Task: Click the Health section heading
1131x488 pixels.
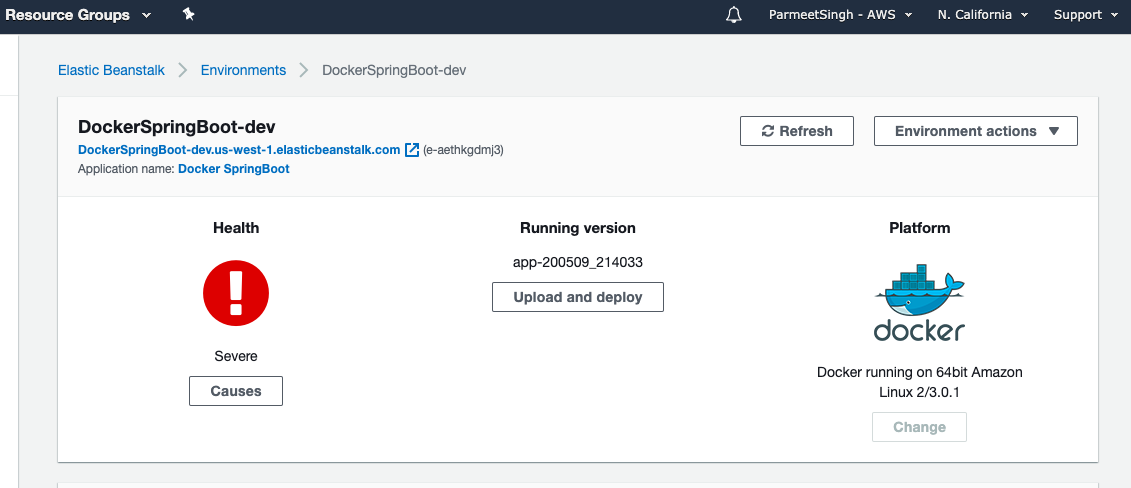Action: click(236, 228)
